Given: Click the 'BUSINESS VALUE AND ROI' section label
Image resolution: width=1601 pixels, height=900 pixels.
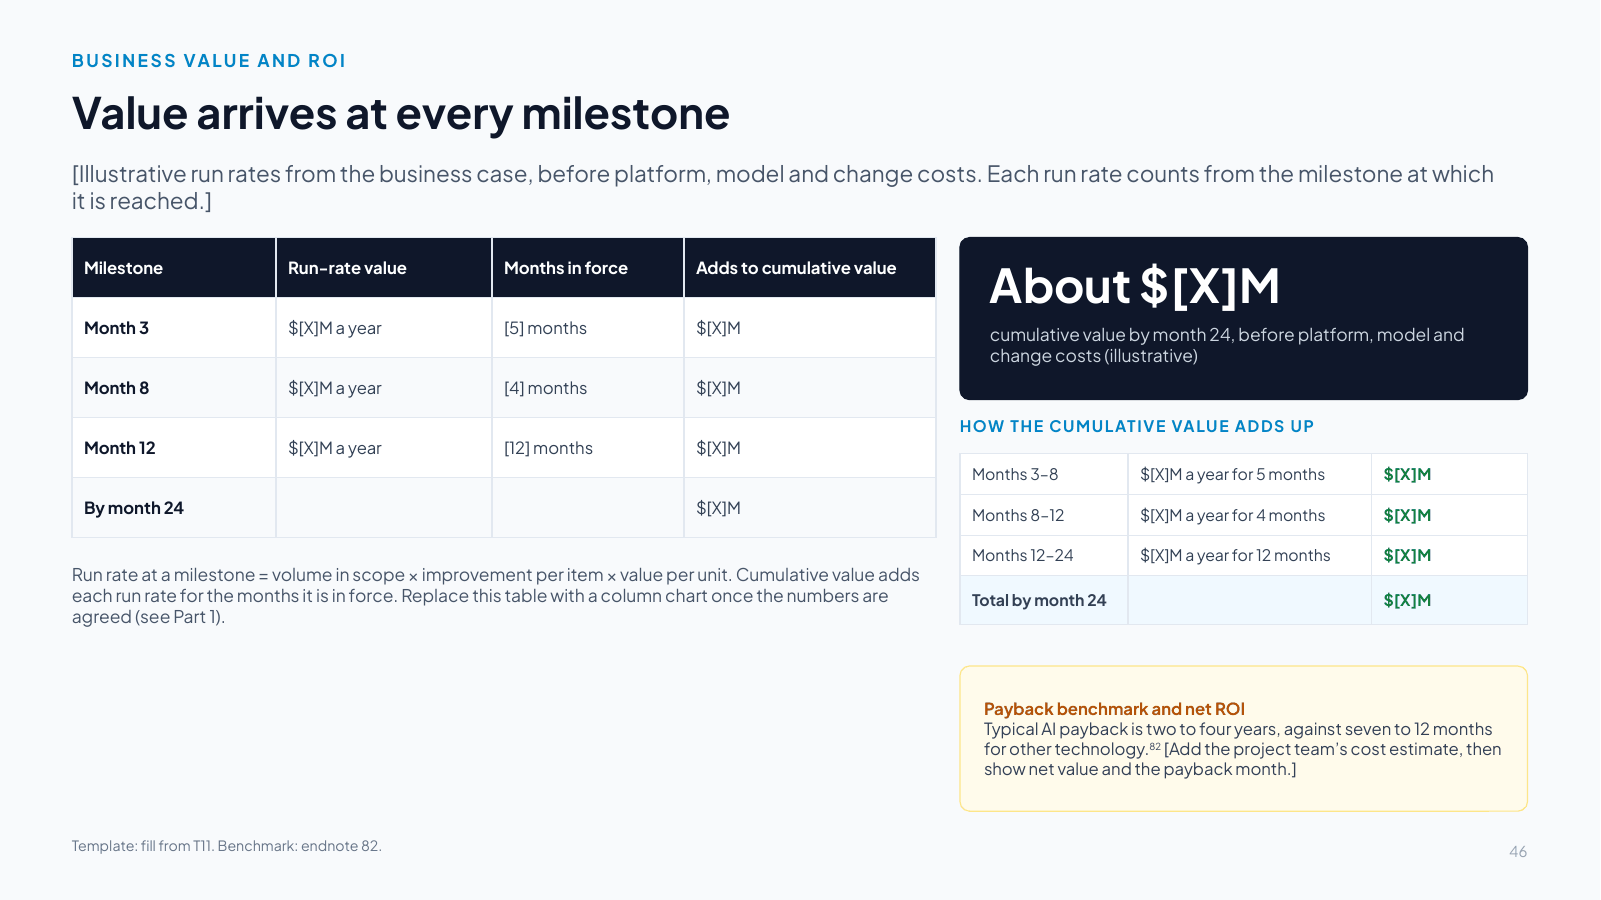Looking at the screenshot, I should [208, 61].
